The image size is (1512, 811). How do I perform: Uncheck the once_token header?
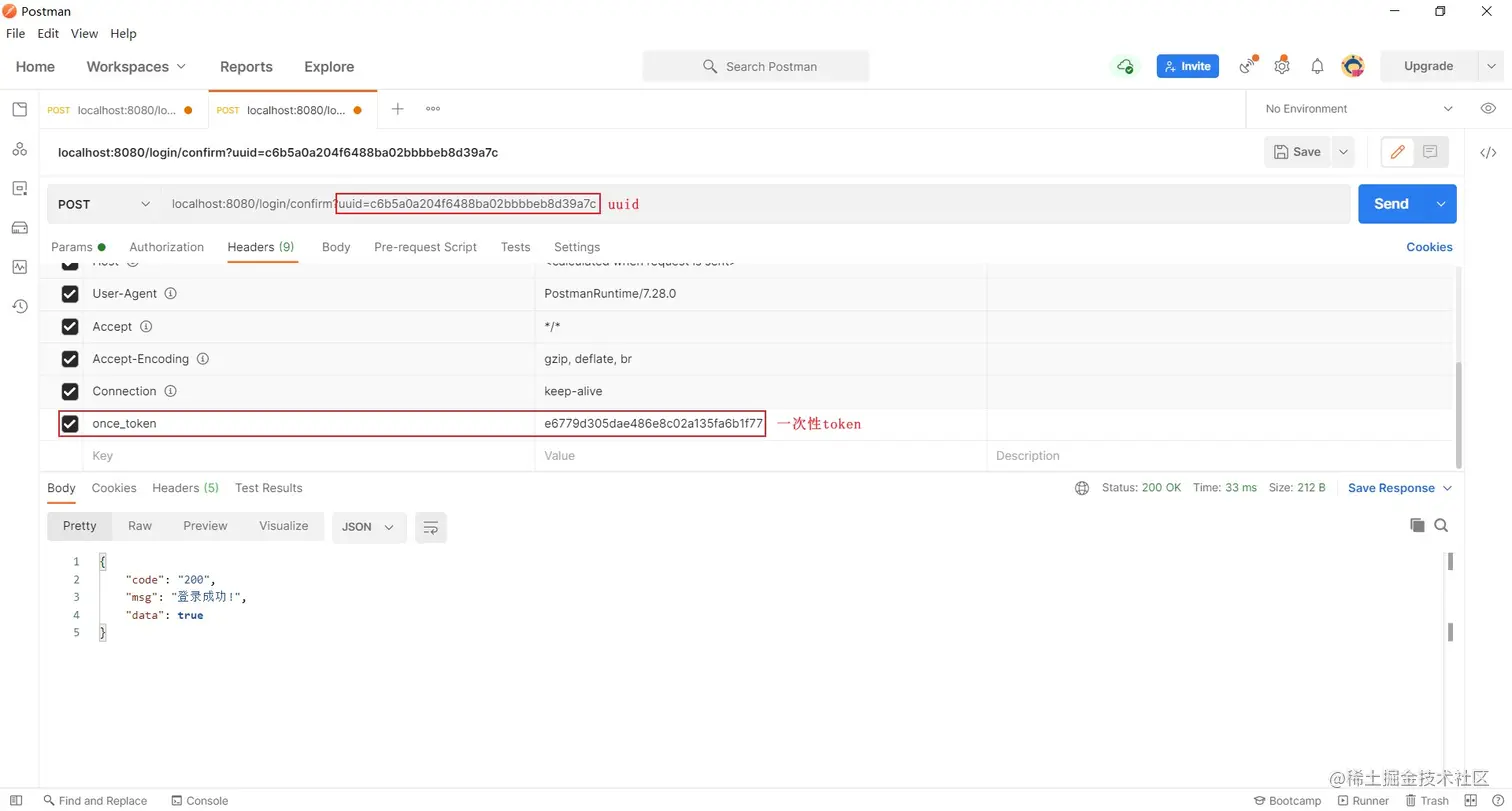pyautogui.click(x=70, y=424)
